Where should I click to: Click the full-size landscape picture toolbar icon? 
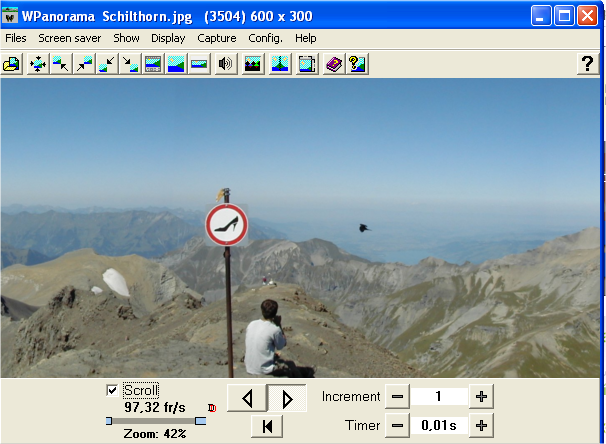pos(176,64)
